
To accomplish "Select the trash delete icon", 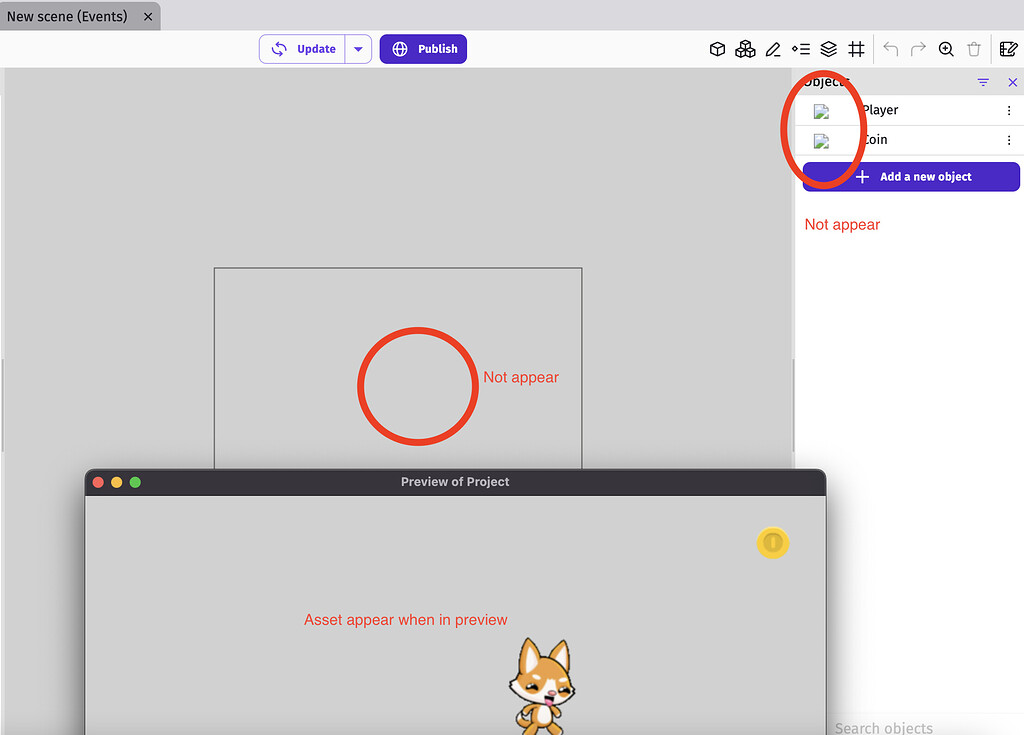I will pos(974,48).
